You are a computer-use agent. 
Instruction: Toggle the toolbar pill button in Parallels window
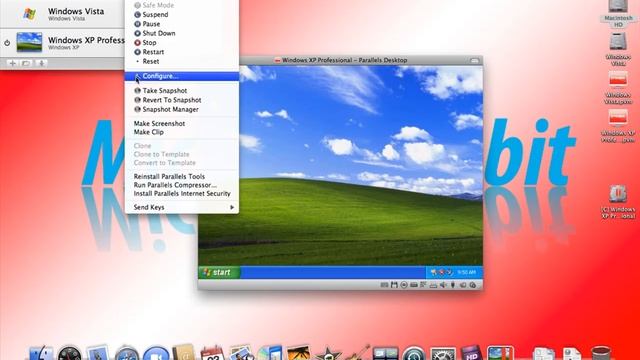coord(474,60)
